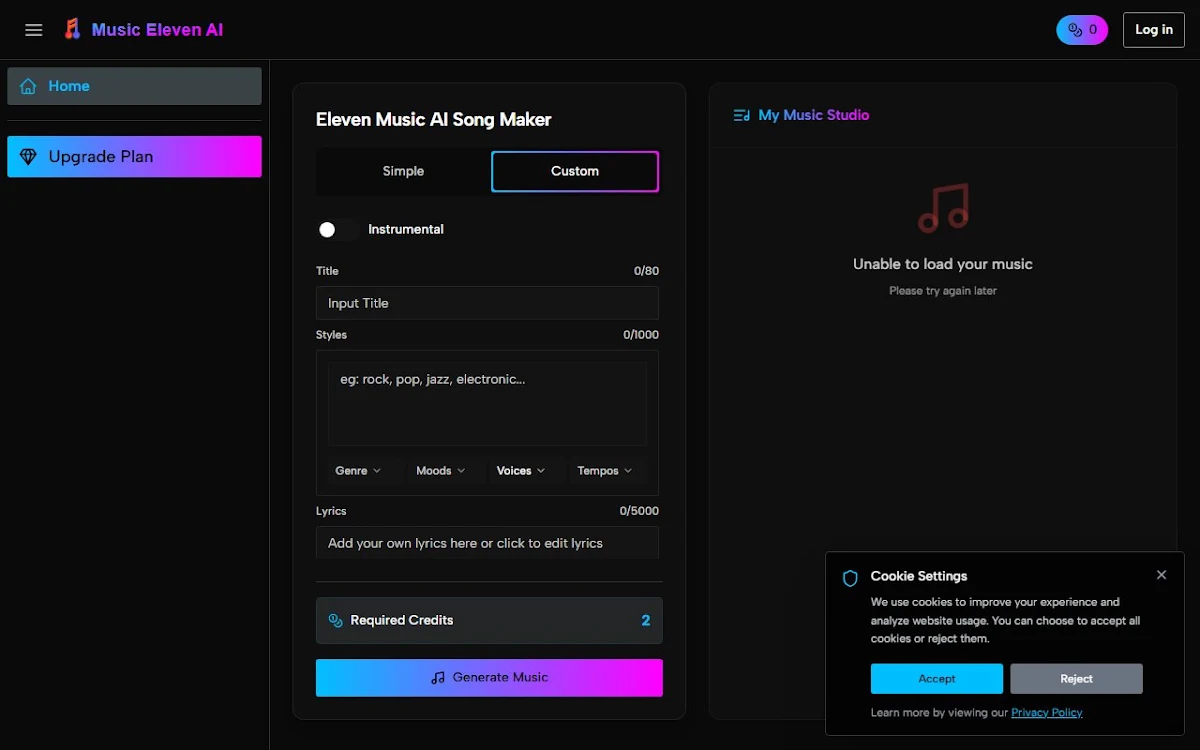Click the Styles character counter 0/1000
The height and width of the screenshot is (750, 1200).
641,335
